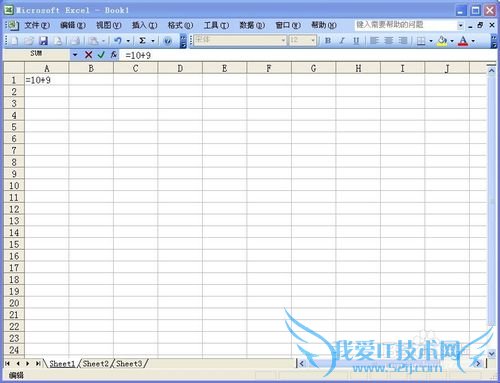
Task: Click the Name Box showing SUM
Action: pos(37,55)
